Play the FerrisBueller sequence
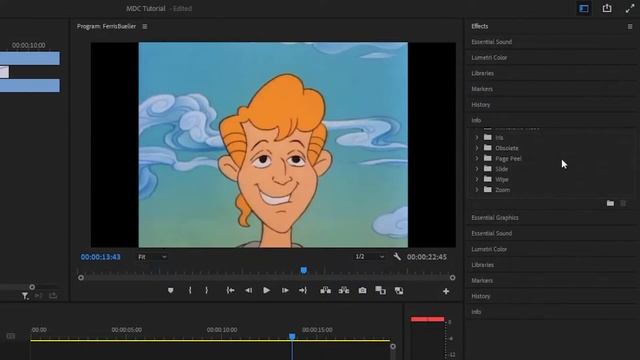The width and height of the screenshot is (640, 360). [x=266, y=290]
